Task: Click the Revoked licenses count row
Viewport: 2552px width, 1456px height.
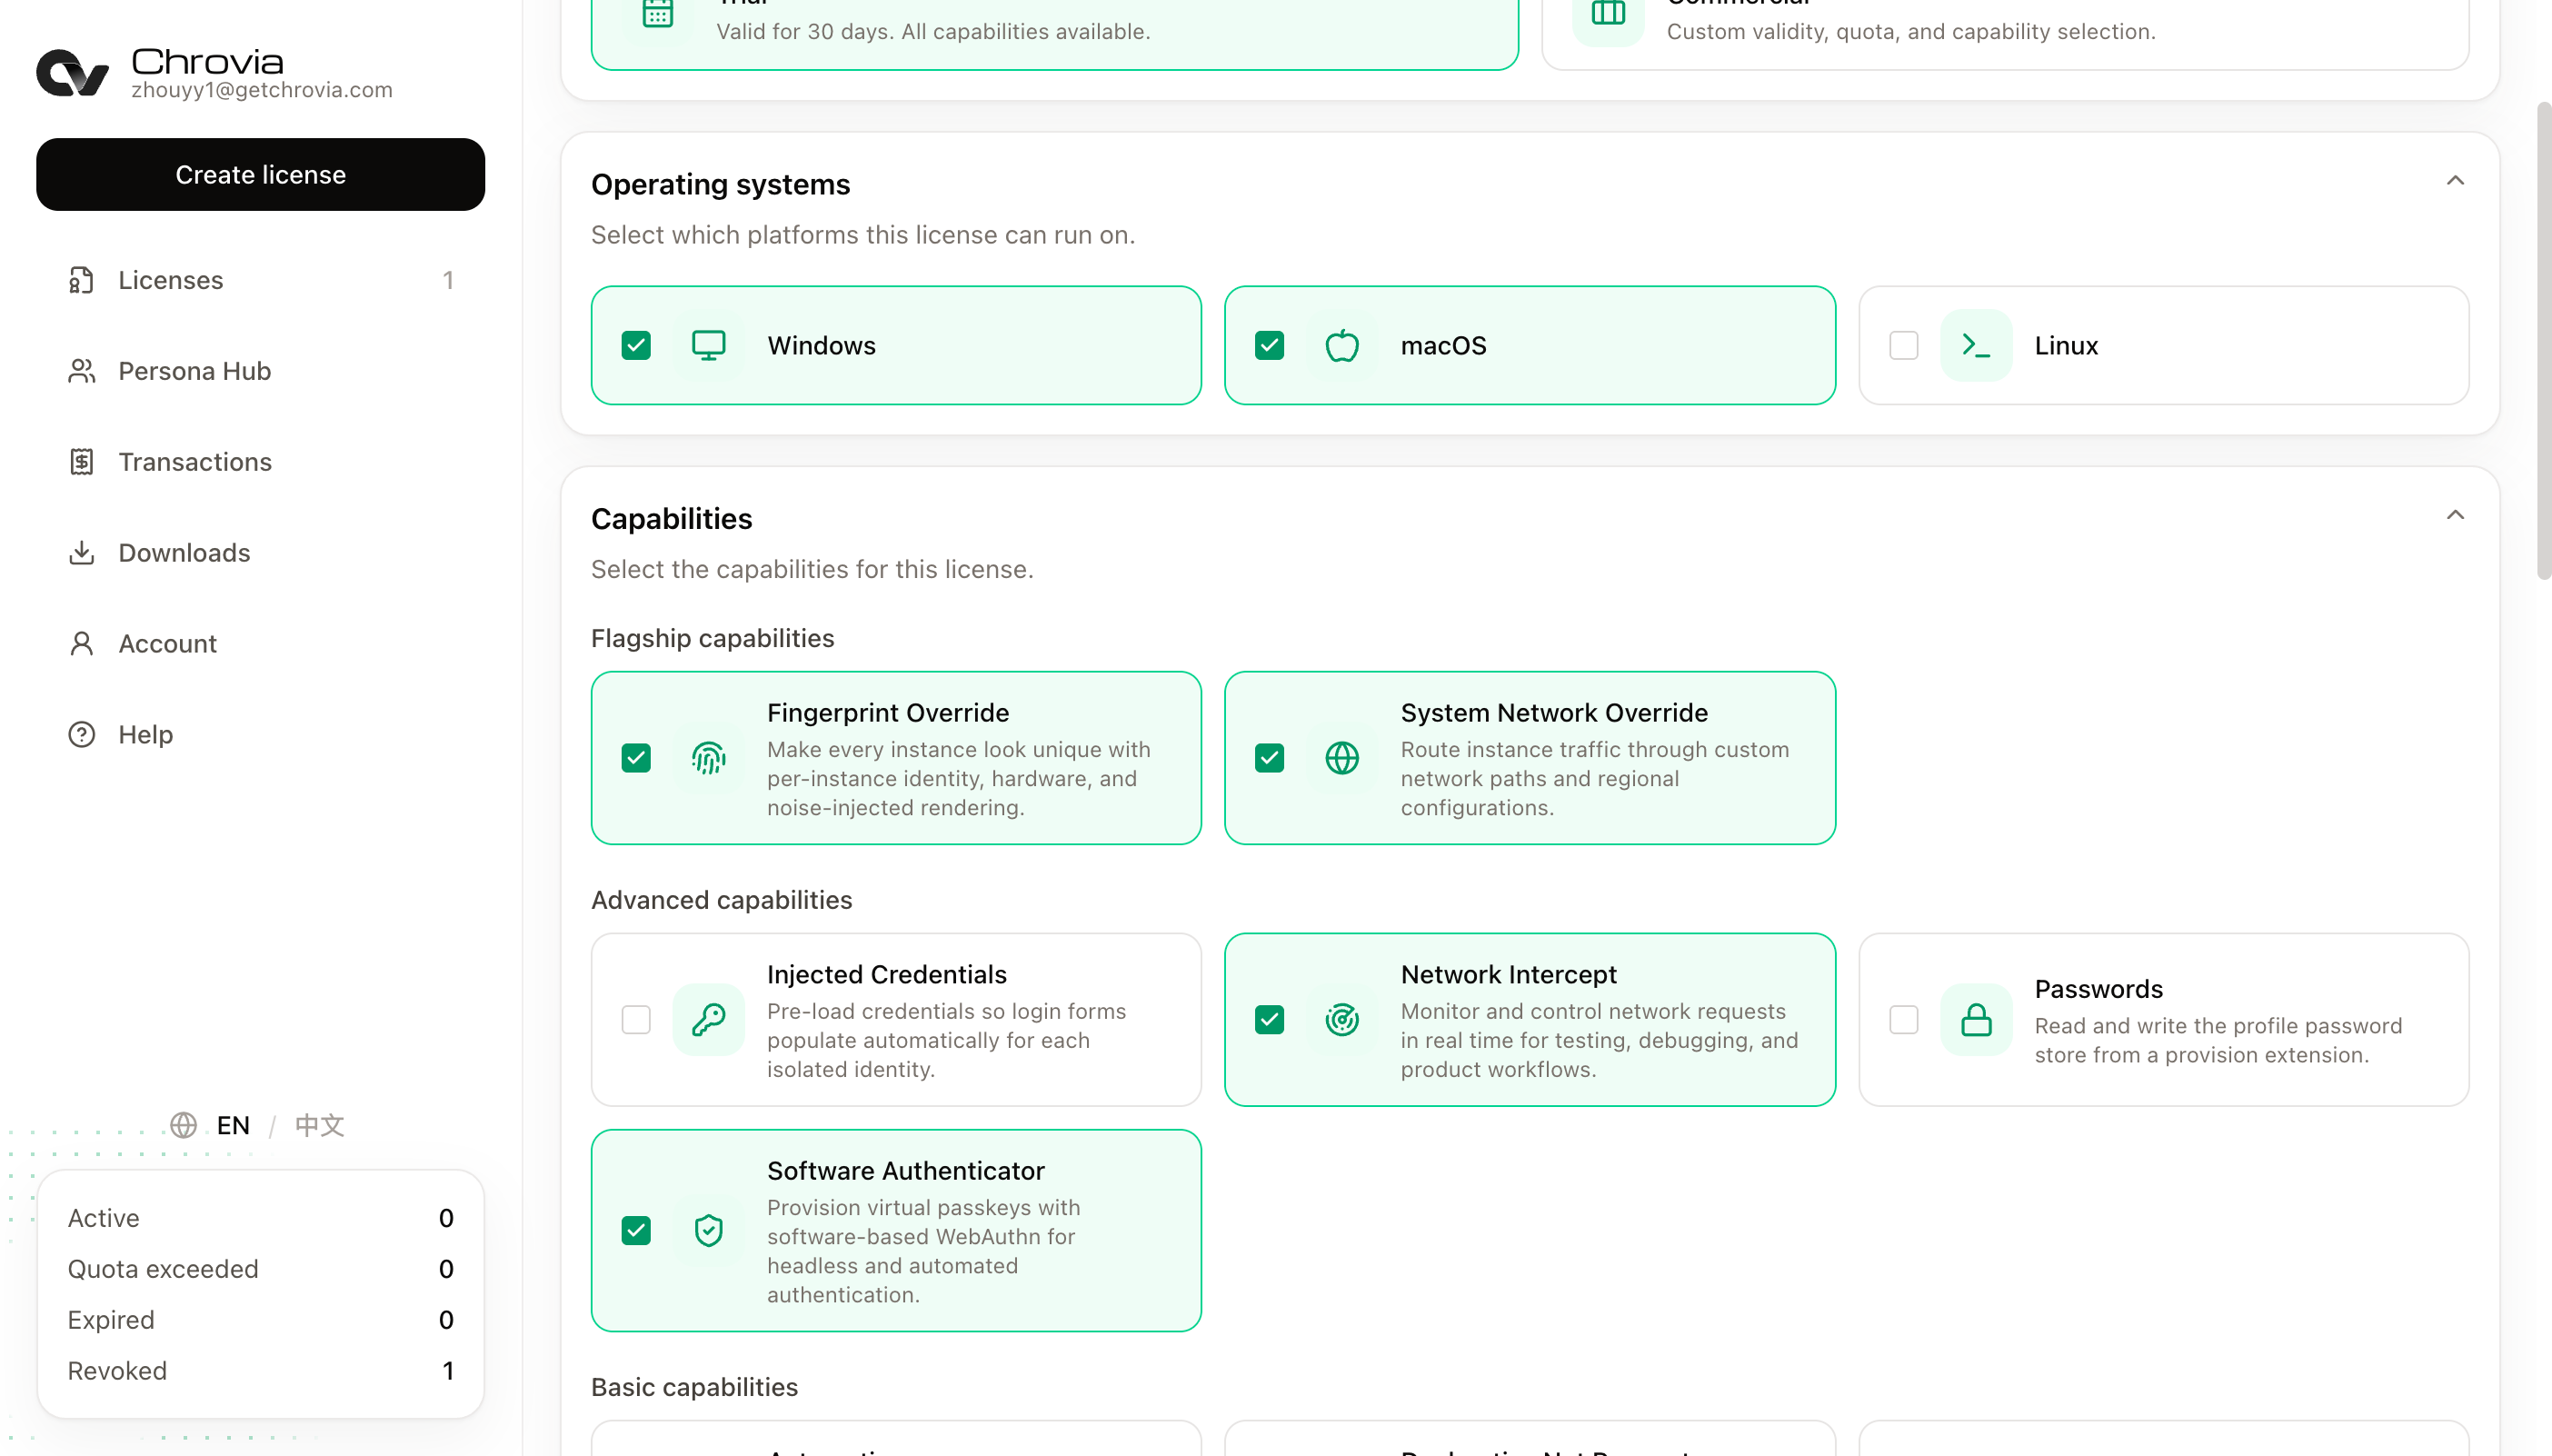Action: pos(260,1371)
